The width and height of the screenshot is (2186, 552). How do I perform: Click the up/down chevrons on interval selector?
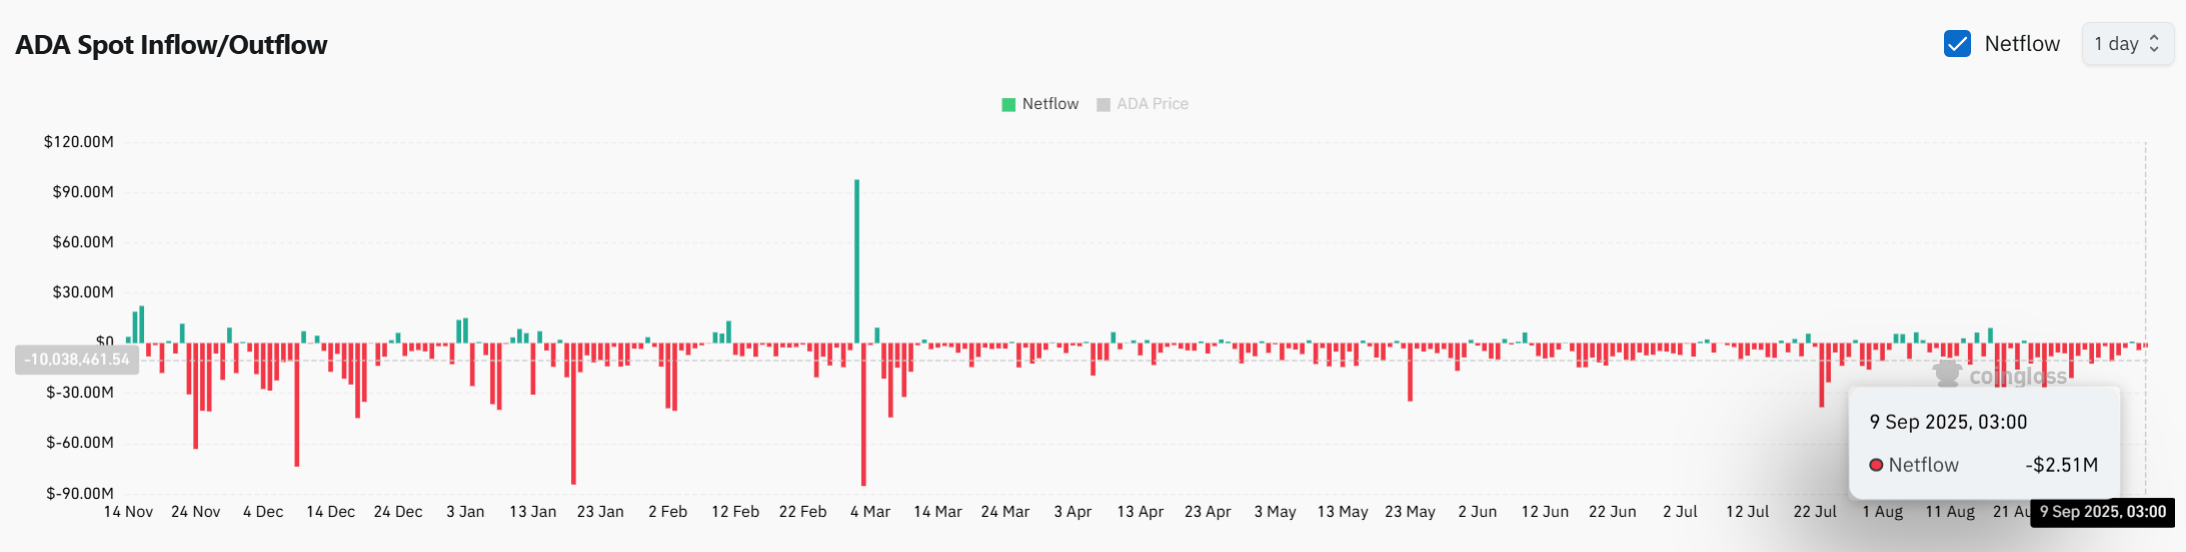2154,44
